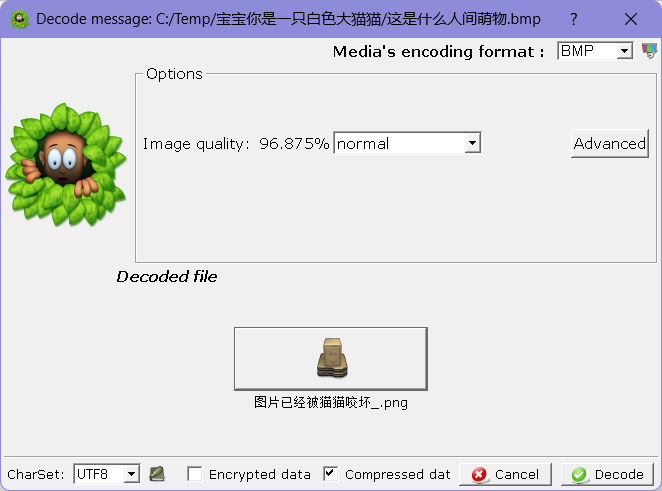Click the green book icon next to CharSet
Viewport: 662px width, 491px height.
157,474
